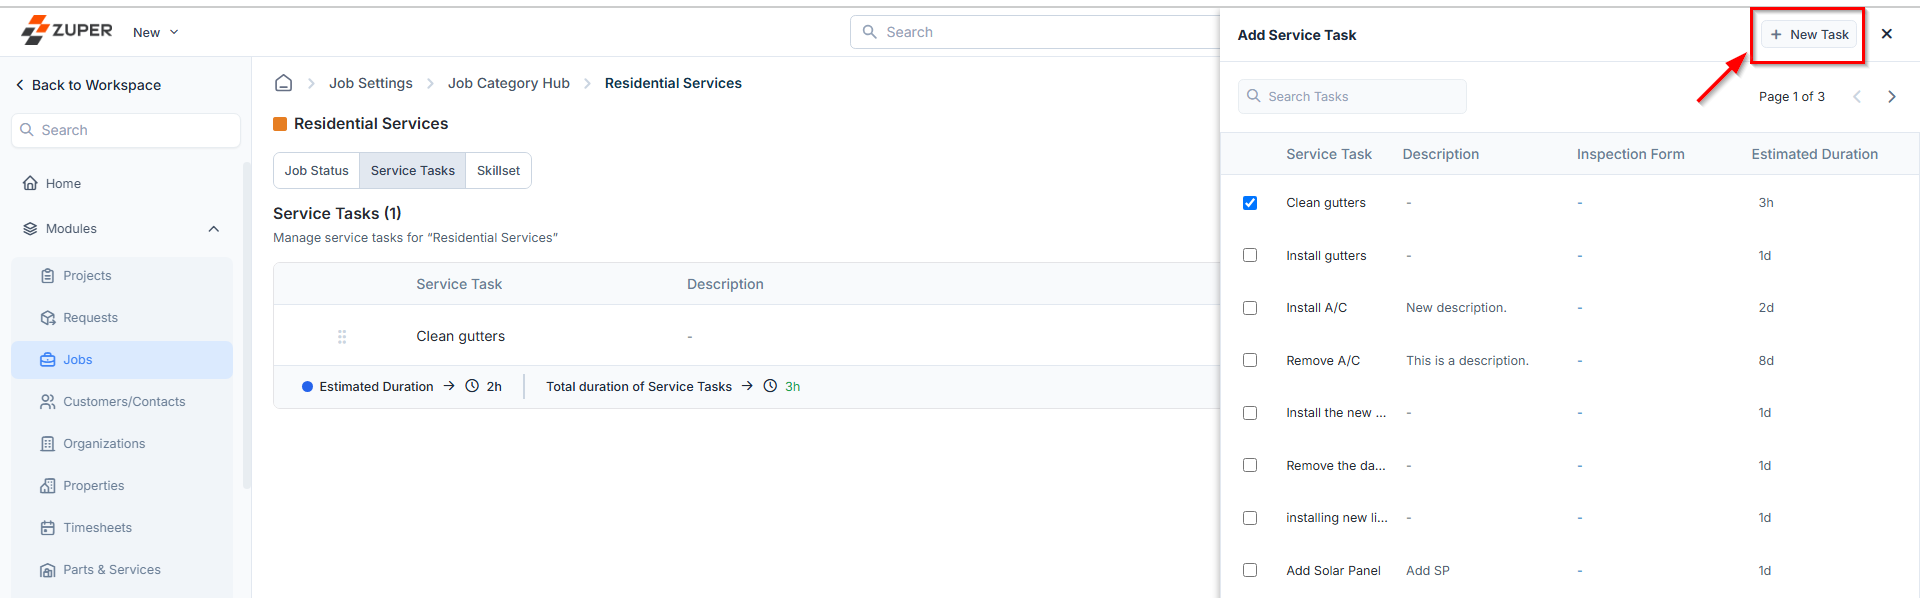Image resolution: width=1920 pixels, height=598 pixels.
Task: Check the Install A/C checkbox
Action: pos(1250,308)
